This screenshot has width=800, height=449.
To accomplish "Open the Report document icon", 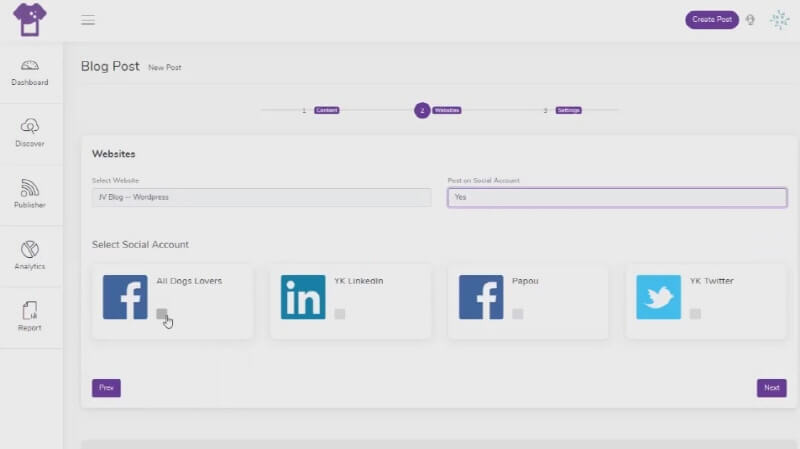I will 30,310.
